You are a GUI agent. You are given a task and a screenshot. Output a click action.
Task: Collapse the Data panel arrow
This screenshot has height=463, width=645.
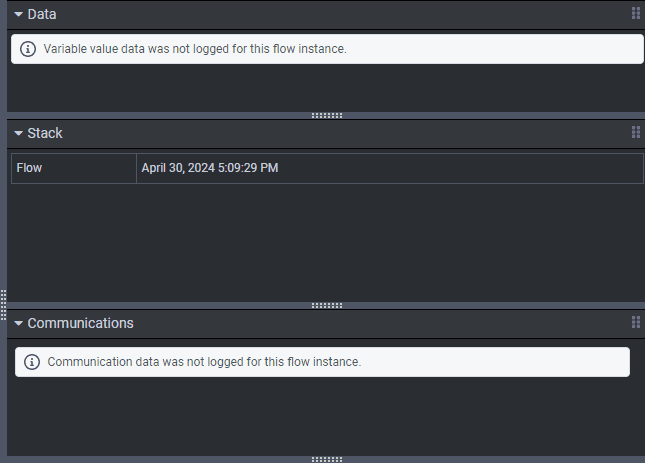(18, 14)
